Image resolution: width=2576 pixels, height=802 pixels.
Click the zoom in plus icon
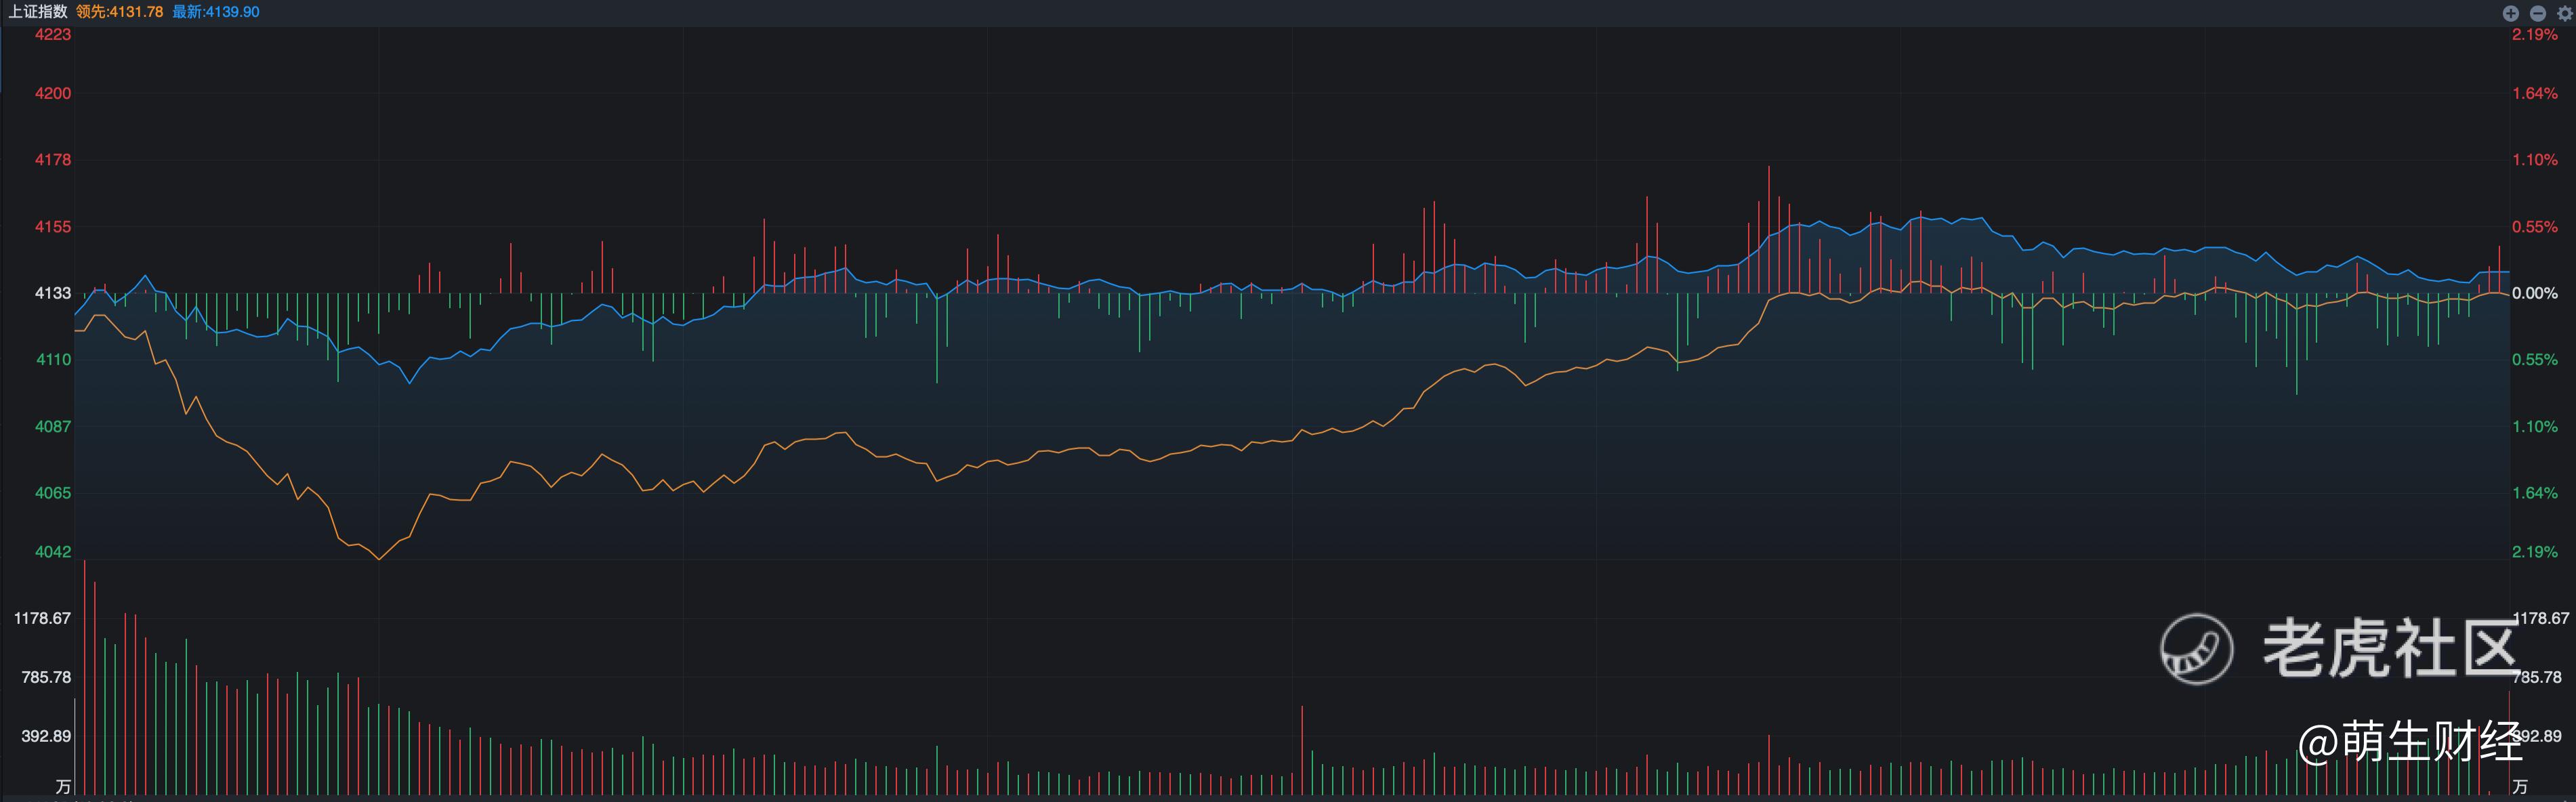[2510, 13]
